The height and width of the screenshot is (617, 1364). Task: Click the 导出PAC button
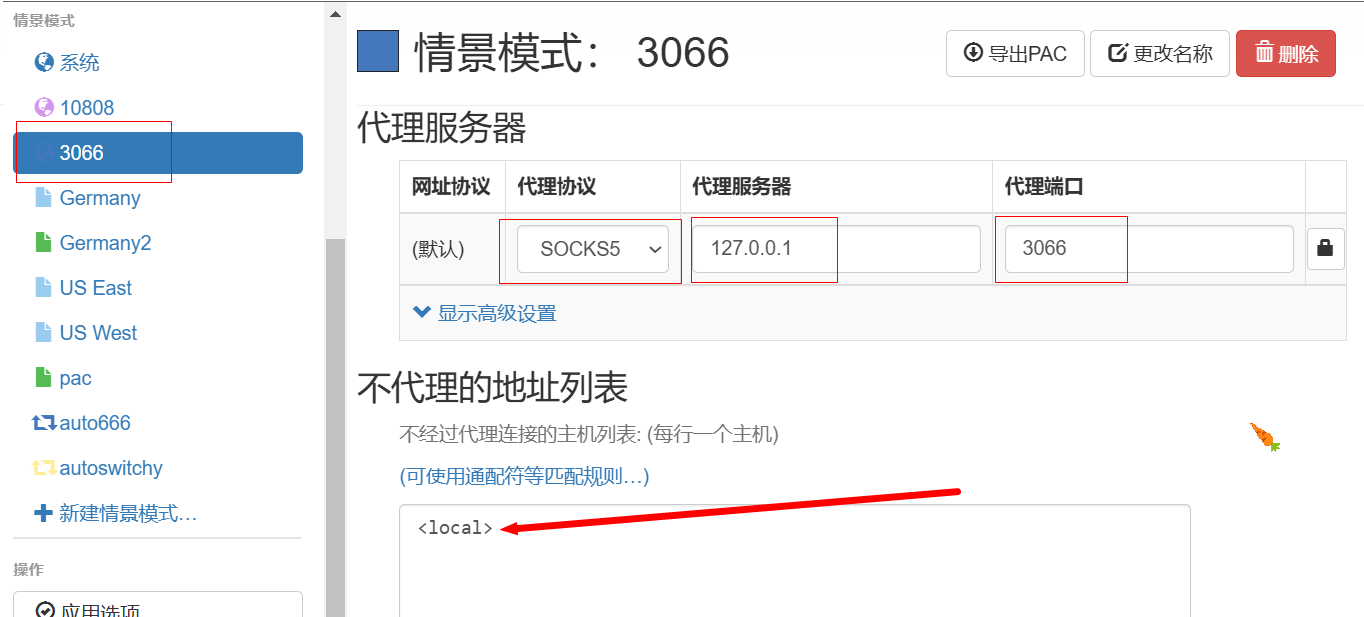pyautogui.click(x=1015, y=53)
